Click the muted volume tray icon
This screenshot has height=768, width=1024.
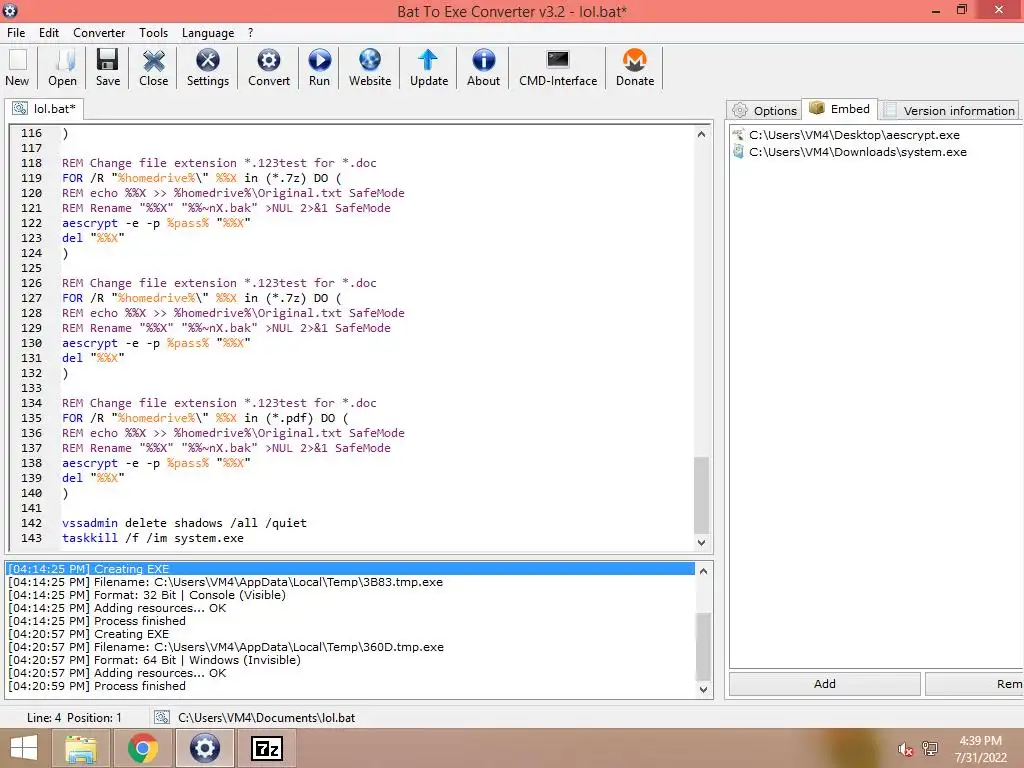click(905, 749)
